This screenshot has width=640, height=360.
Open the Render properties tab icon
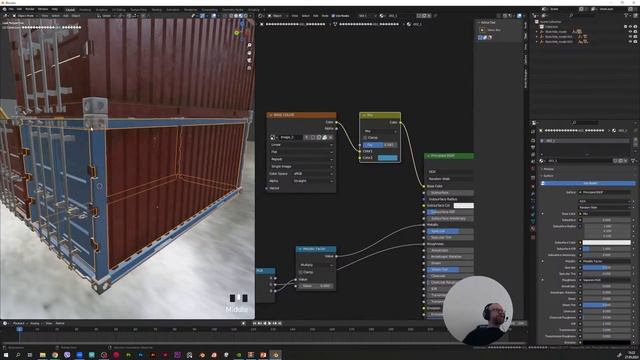(533, 140)
